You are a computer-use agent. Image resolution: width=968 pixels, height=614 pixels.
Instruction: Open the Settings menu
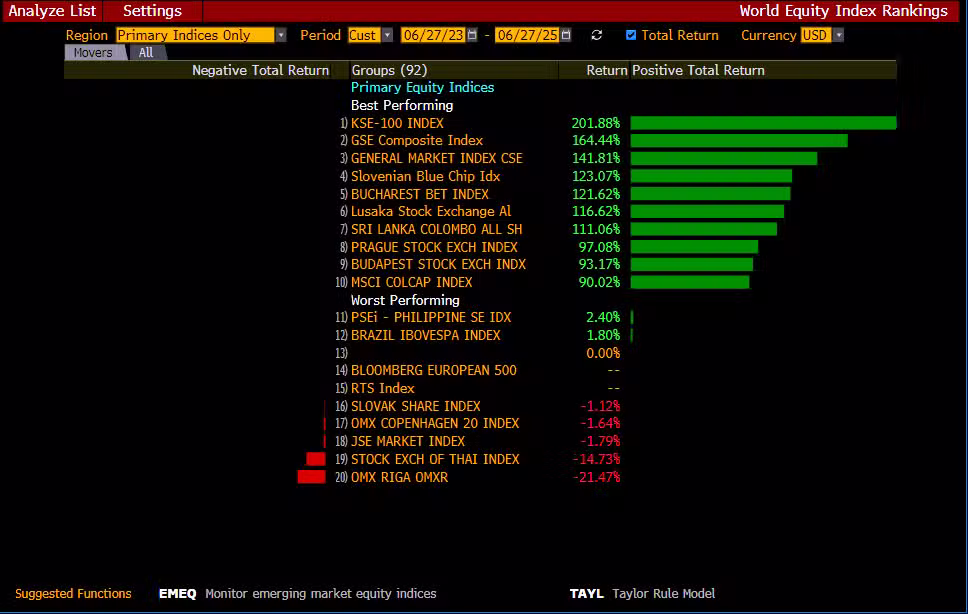[152, 11]
